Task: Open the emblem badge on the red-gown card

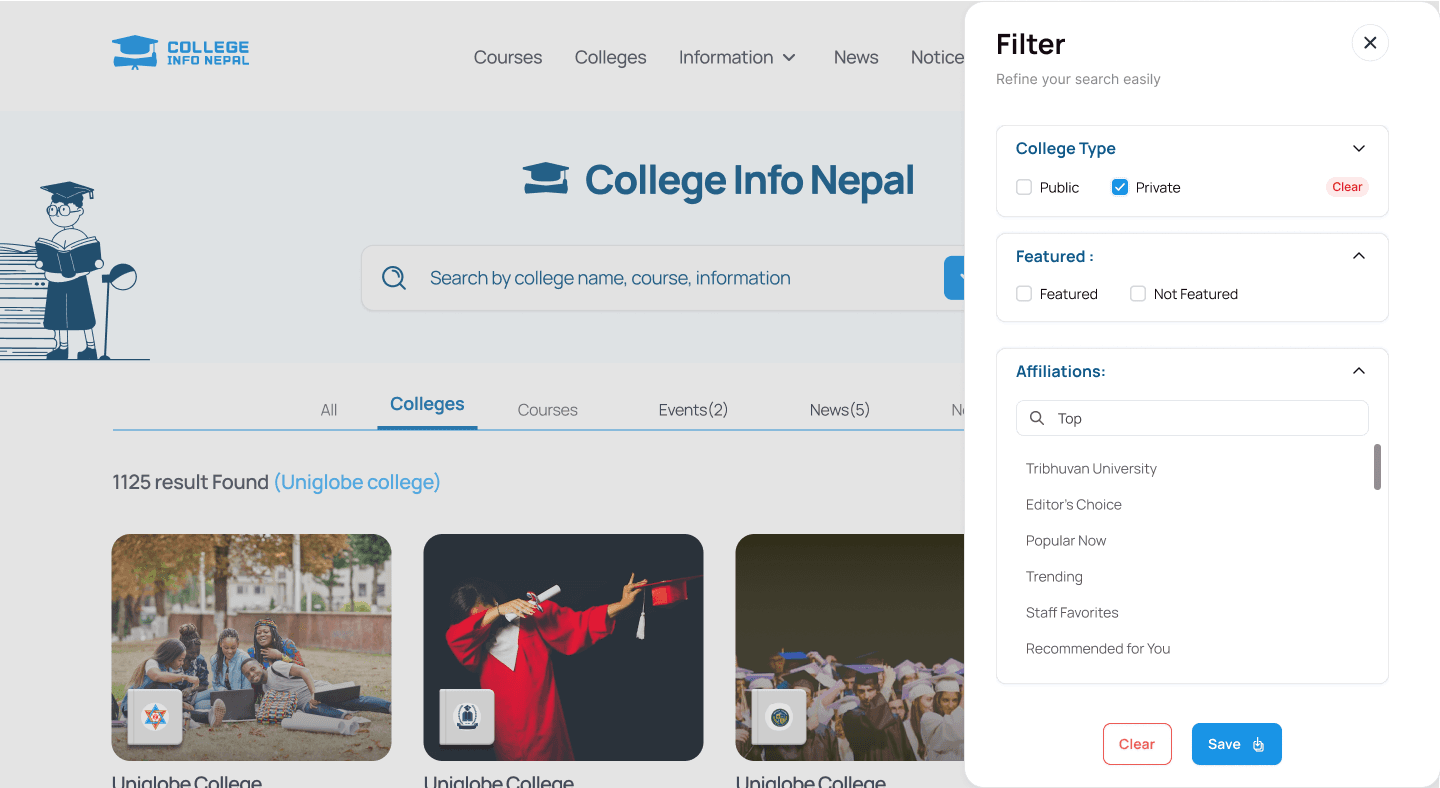Action: (467, 716)
